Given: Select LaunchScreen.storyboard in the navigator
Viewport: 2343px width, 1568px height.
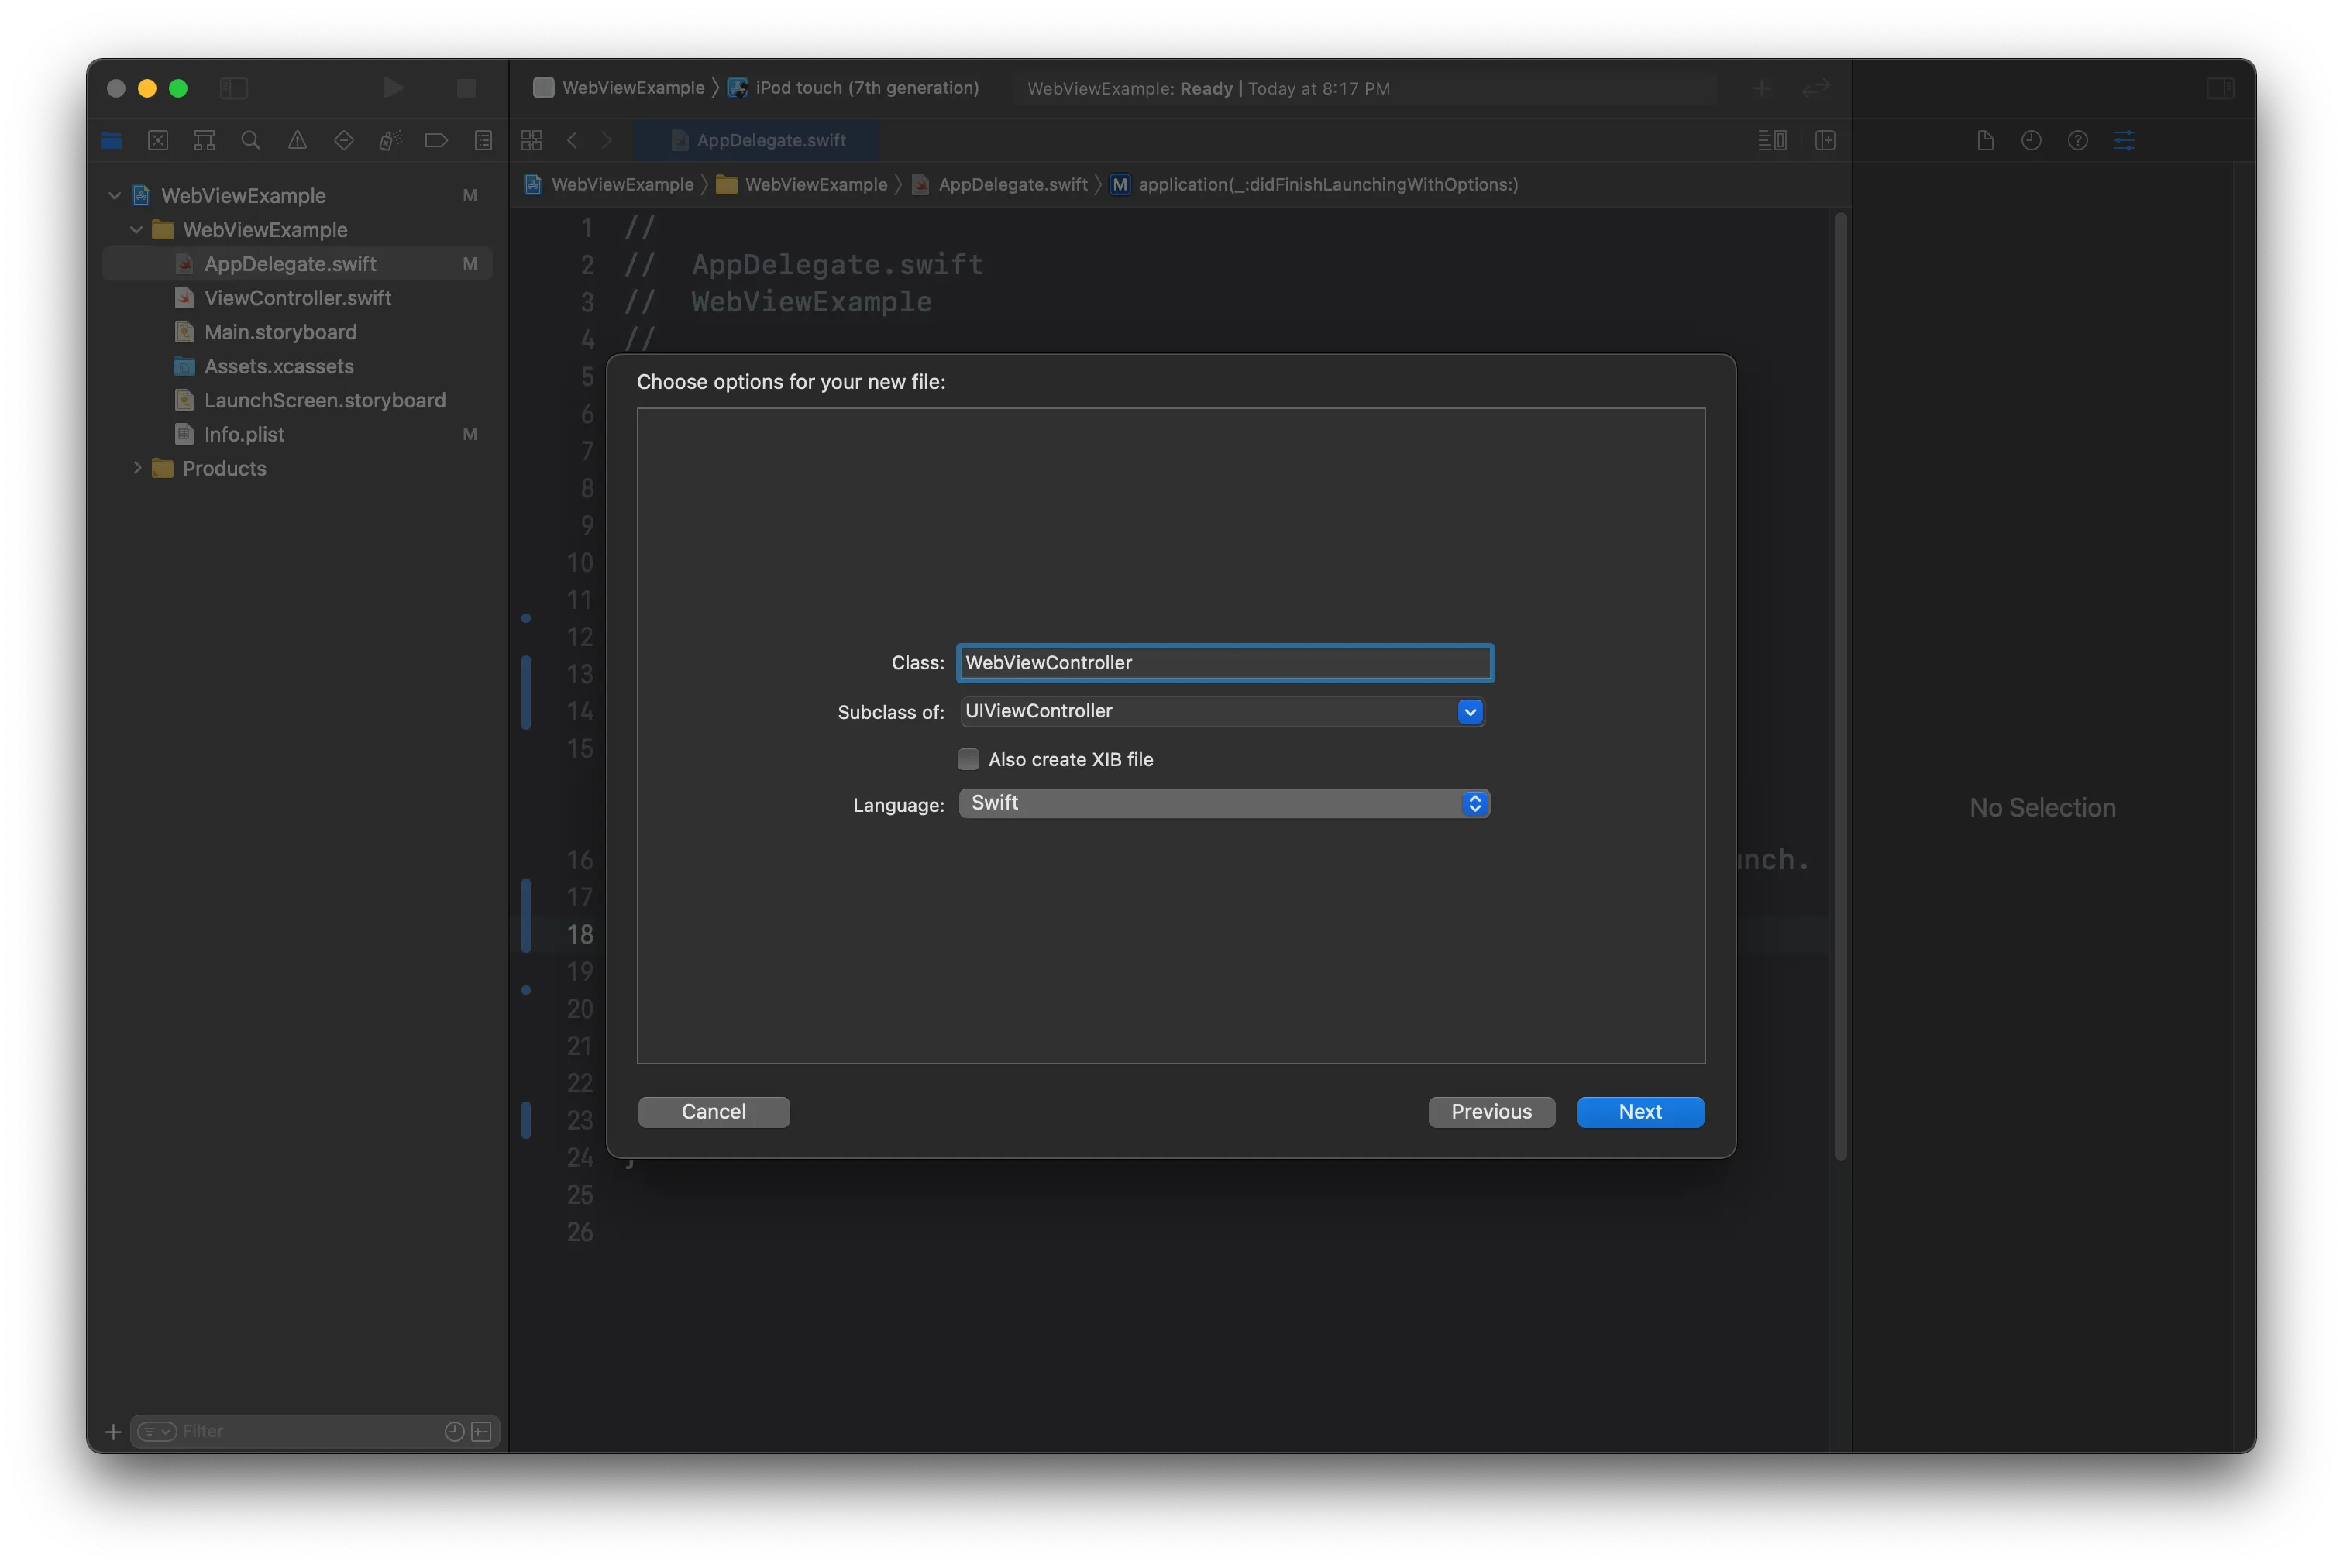Looking at the screenshot, I should [x=297, y=400].
